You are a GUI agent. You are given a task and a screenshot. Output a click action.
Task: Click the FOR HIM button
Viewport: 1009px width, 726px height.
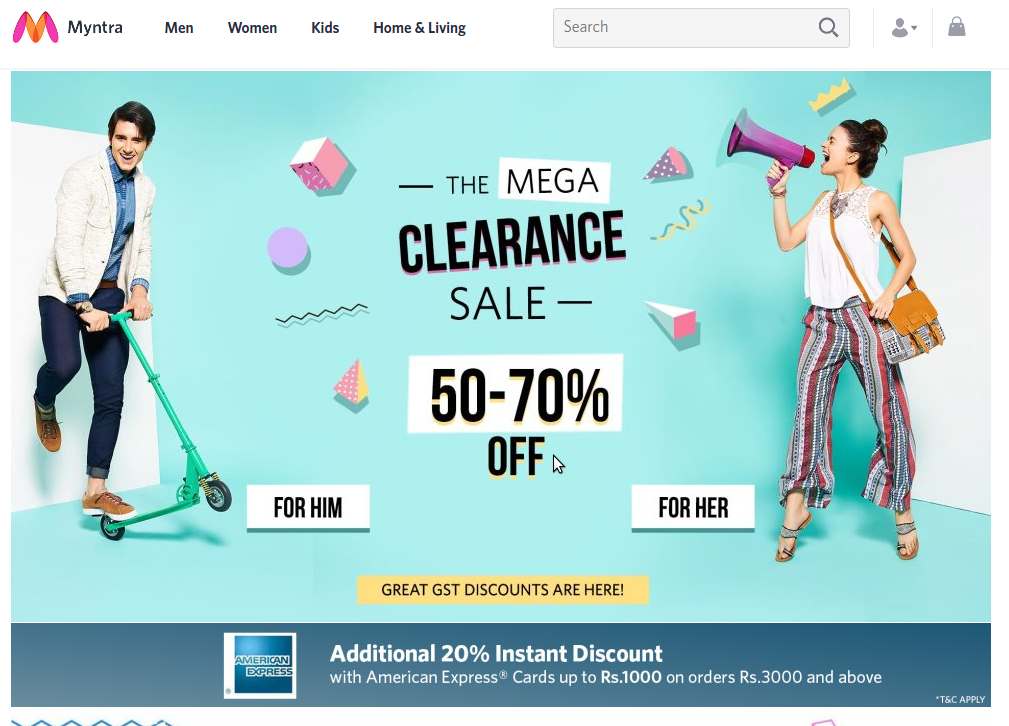tap(308, 508)
